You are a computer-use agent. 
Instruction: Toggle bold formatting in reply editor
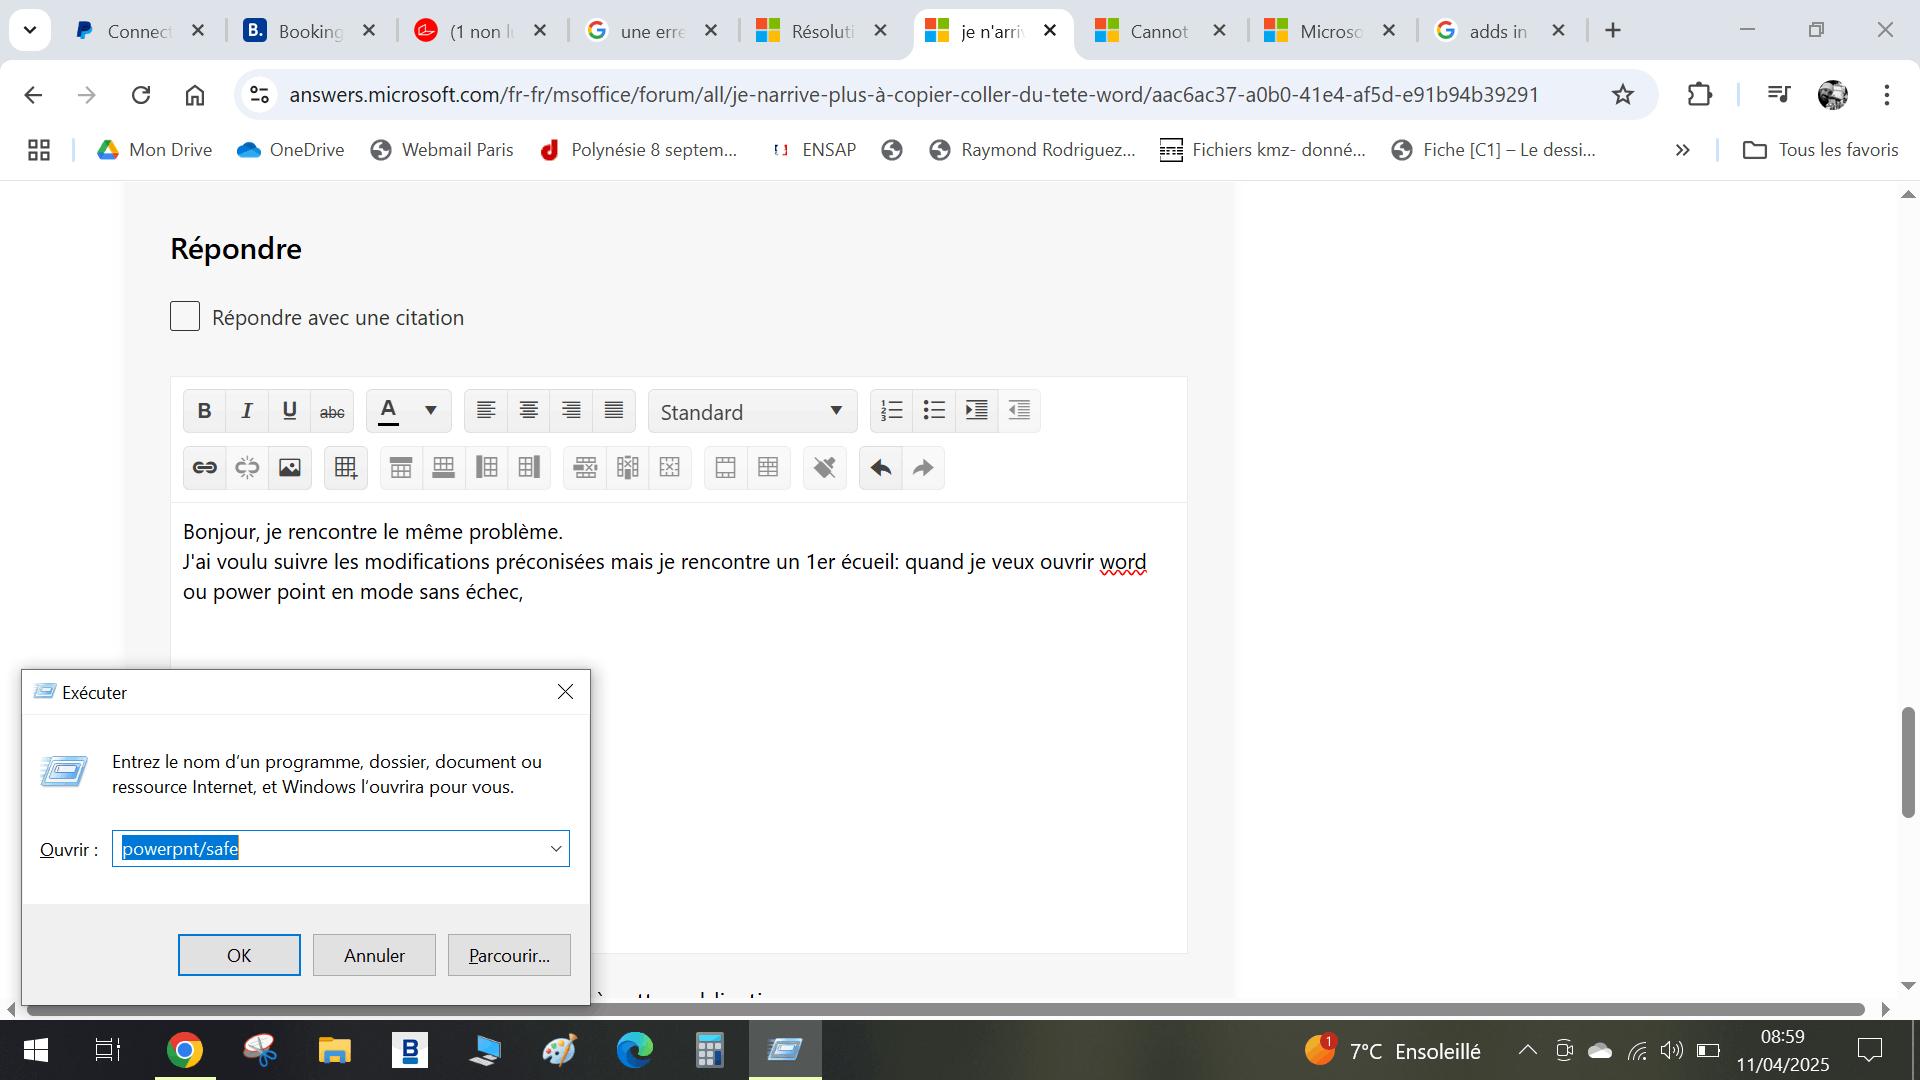click(x=204, y=411)
